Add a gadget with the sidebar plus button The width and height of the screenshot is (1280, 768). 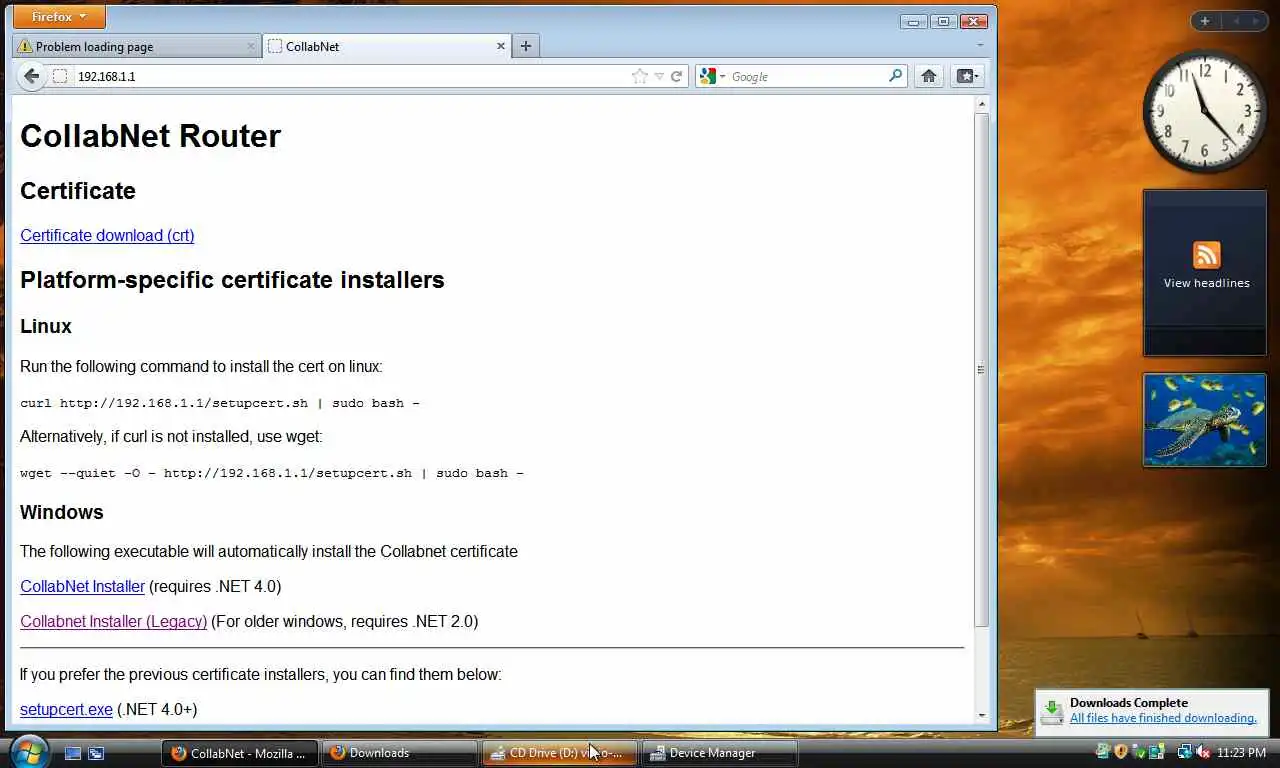tap(1205, 21)
